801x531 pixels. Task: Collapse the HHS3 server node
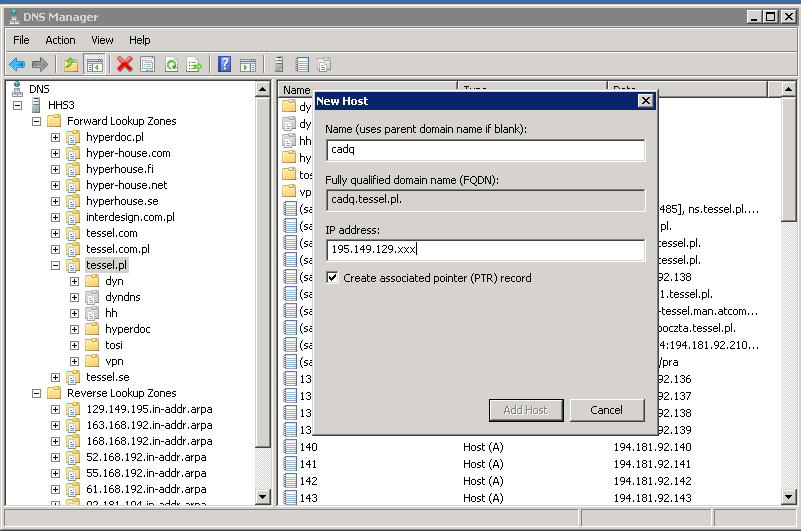17,105
